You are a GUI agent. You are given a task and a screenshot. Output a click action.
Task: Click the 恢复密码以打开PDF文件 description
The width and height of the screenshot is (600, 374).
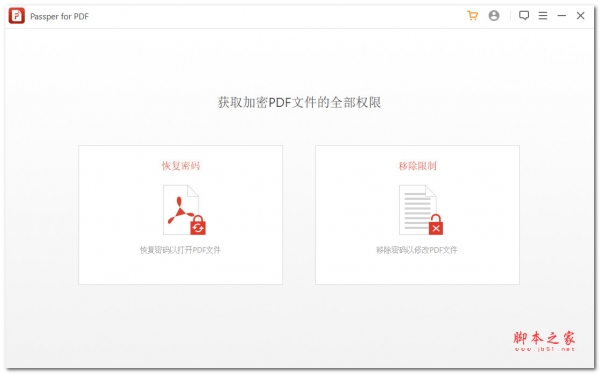[x=180, y=250]
